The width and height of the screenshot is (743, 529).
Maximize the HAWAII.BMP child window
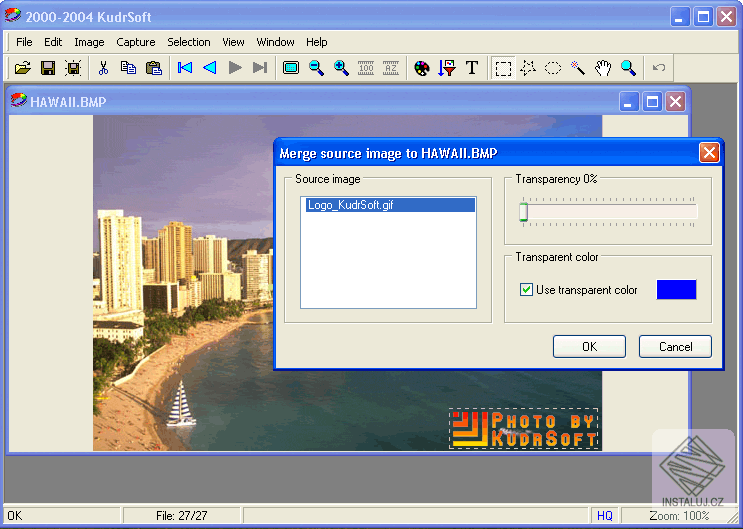(x=652, y=102)
